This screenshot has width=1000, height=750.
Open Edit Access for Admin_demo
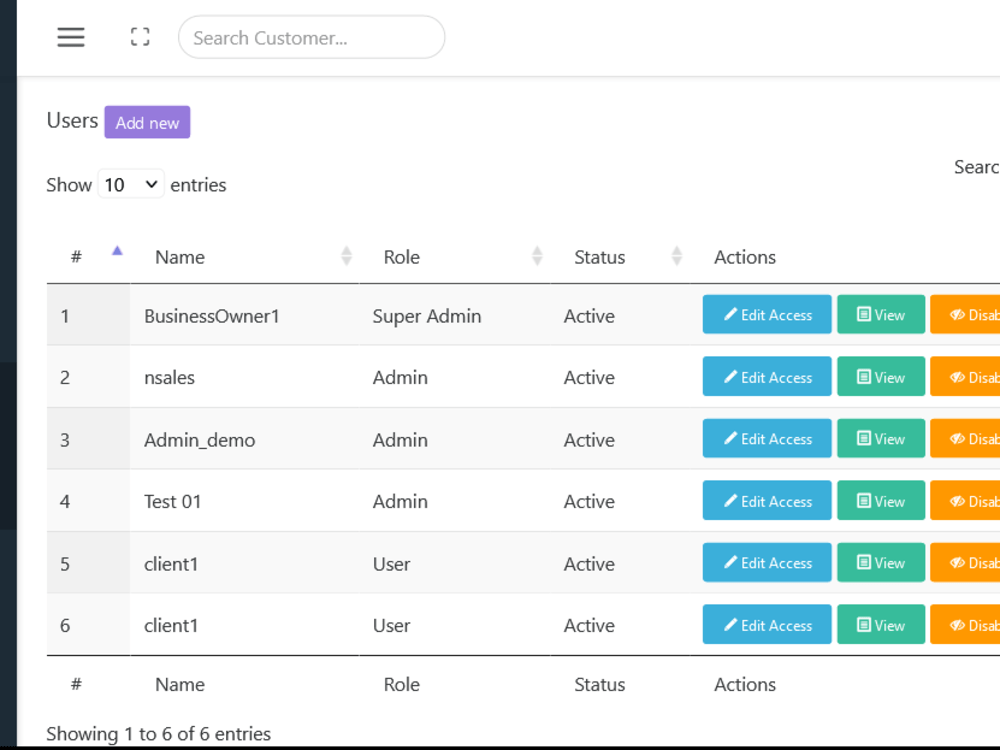coord(767,439)
